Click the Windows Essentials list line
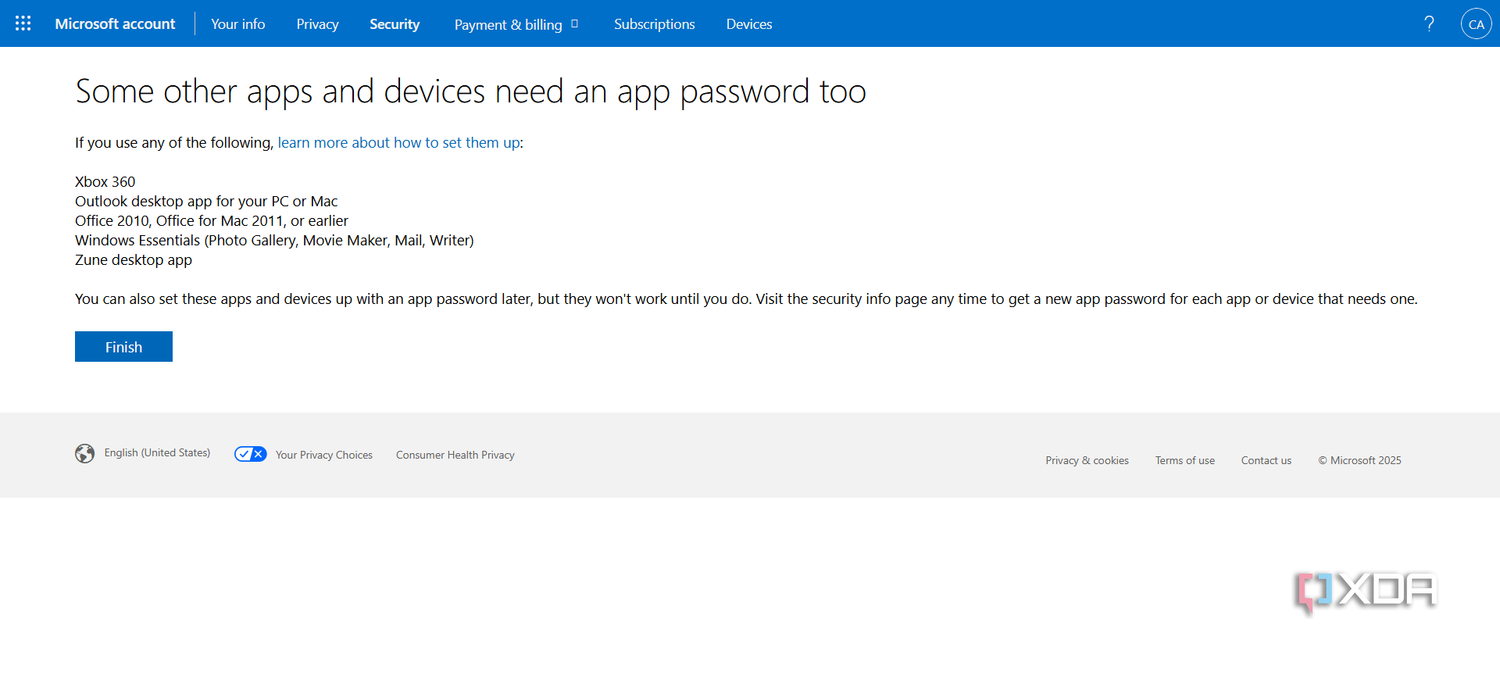1500x679 pixels. (274, 240)
